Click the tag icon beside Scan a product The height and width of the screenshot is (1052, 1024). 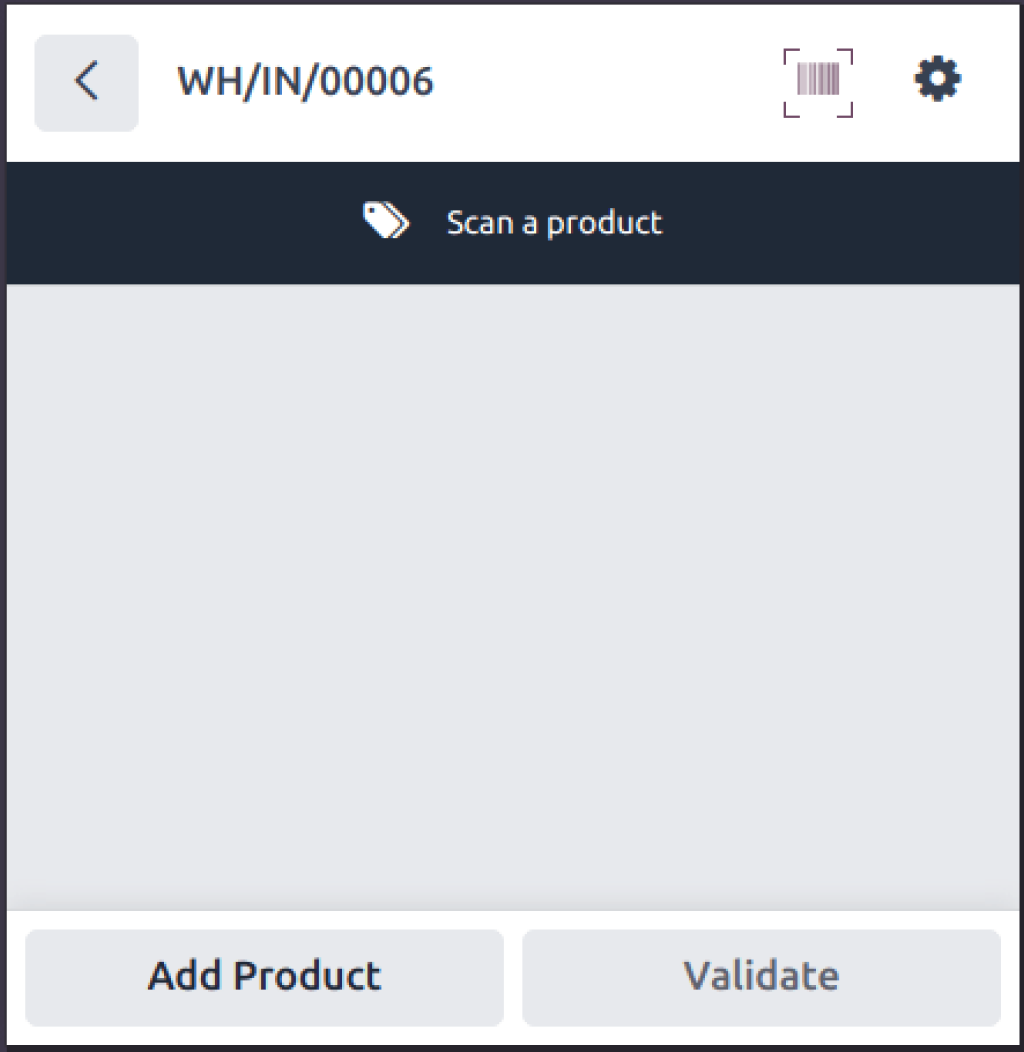[385, 221]
